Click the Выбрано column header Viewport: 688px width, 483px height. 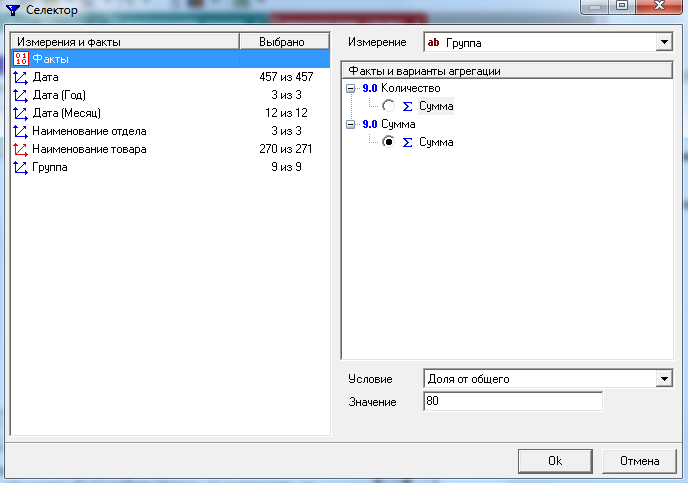point(284,42)
